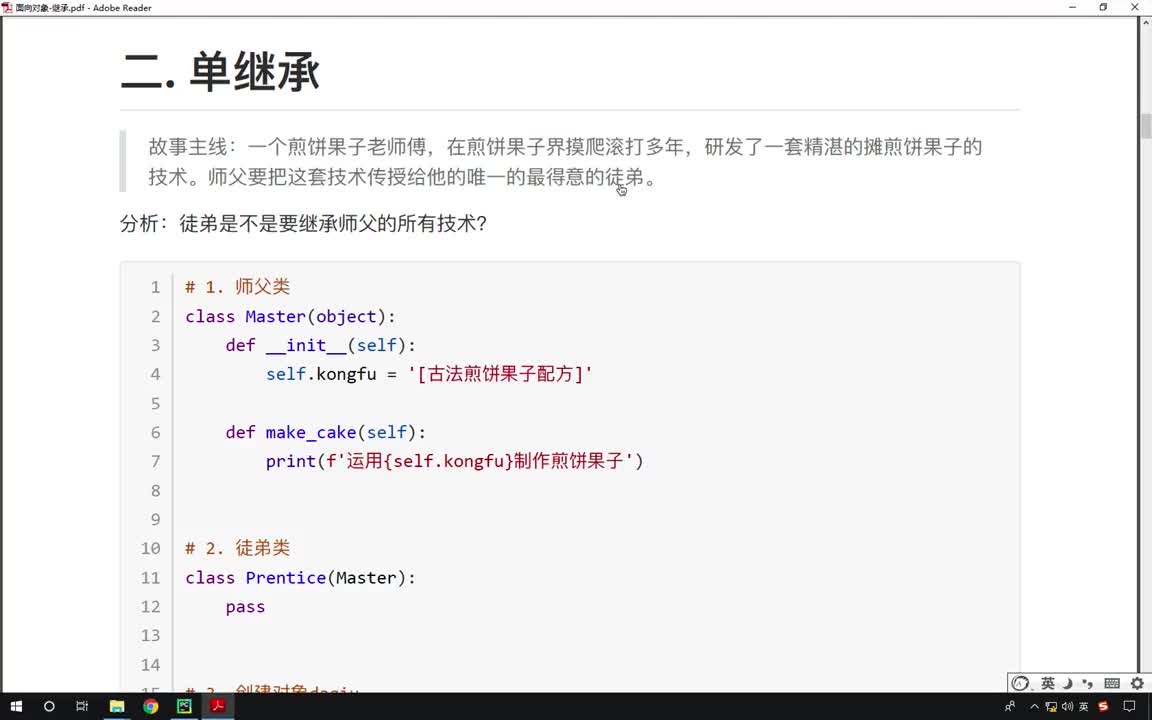1152x720 pixels.
Task: Click the red Sogou S tray icon
Action: click(x=1103, y=706)
